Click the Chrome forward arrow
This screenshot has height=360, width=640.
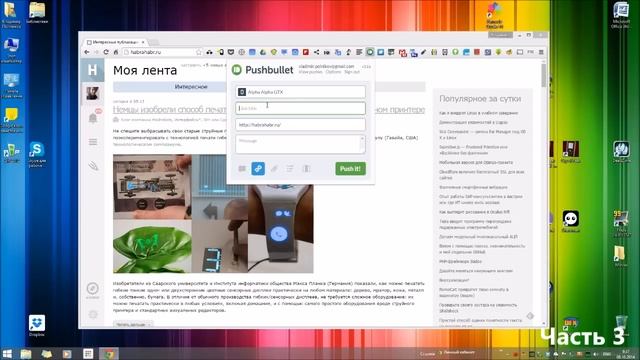click(x=96, y=52)
